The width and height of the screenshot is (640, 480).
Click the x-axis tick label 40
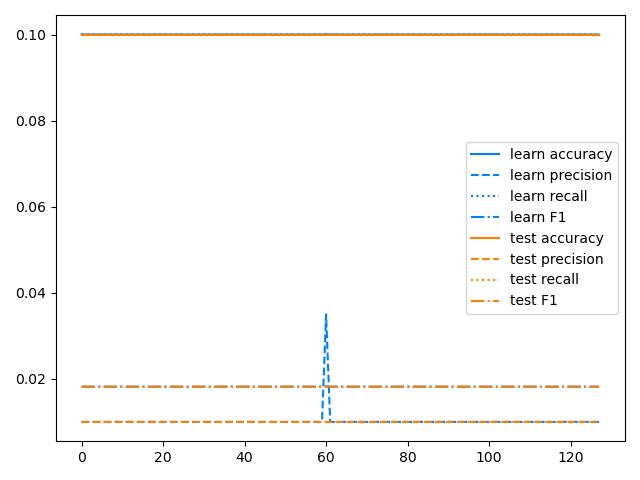244,458
